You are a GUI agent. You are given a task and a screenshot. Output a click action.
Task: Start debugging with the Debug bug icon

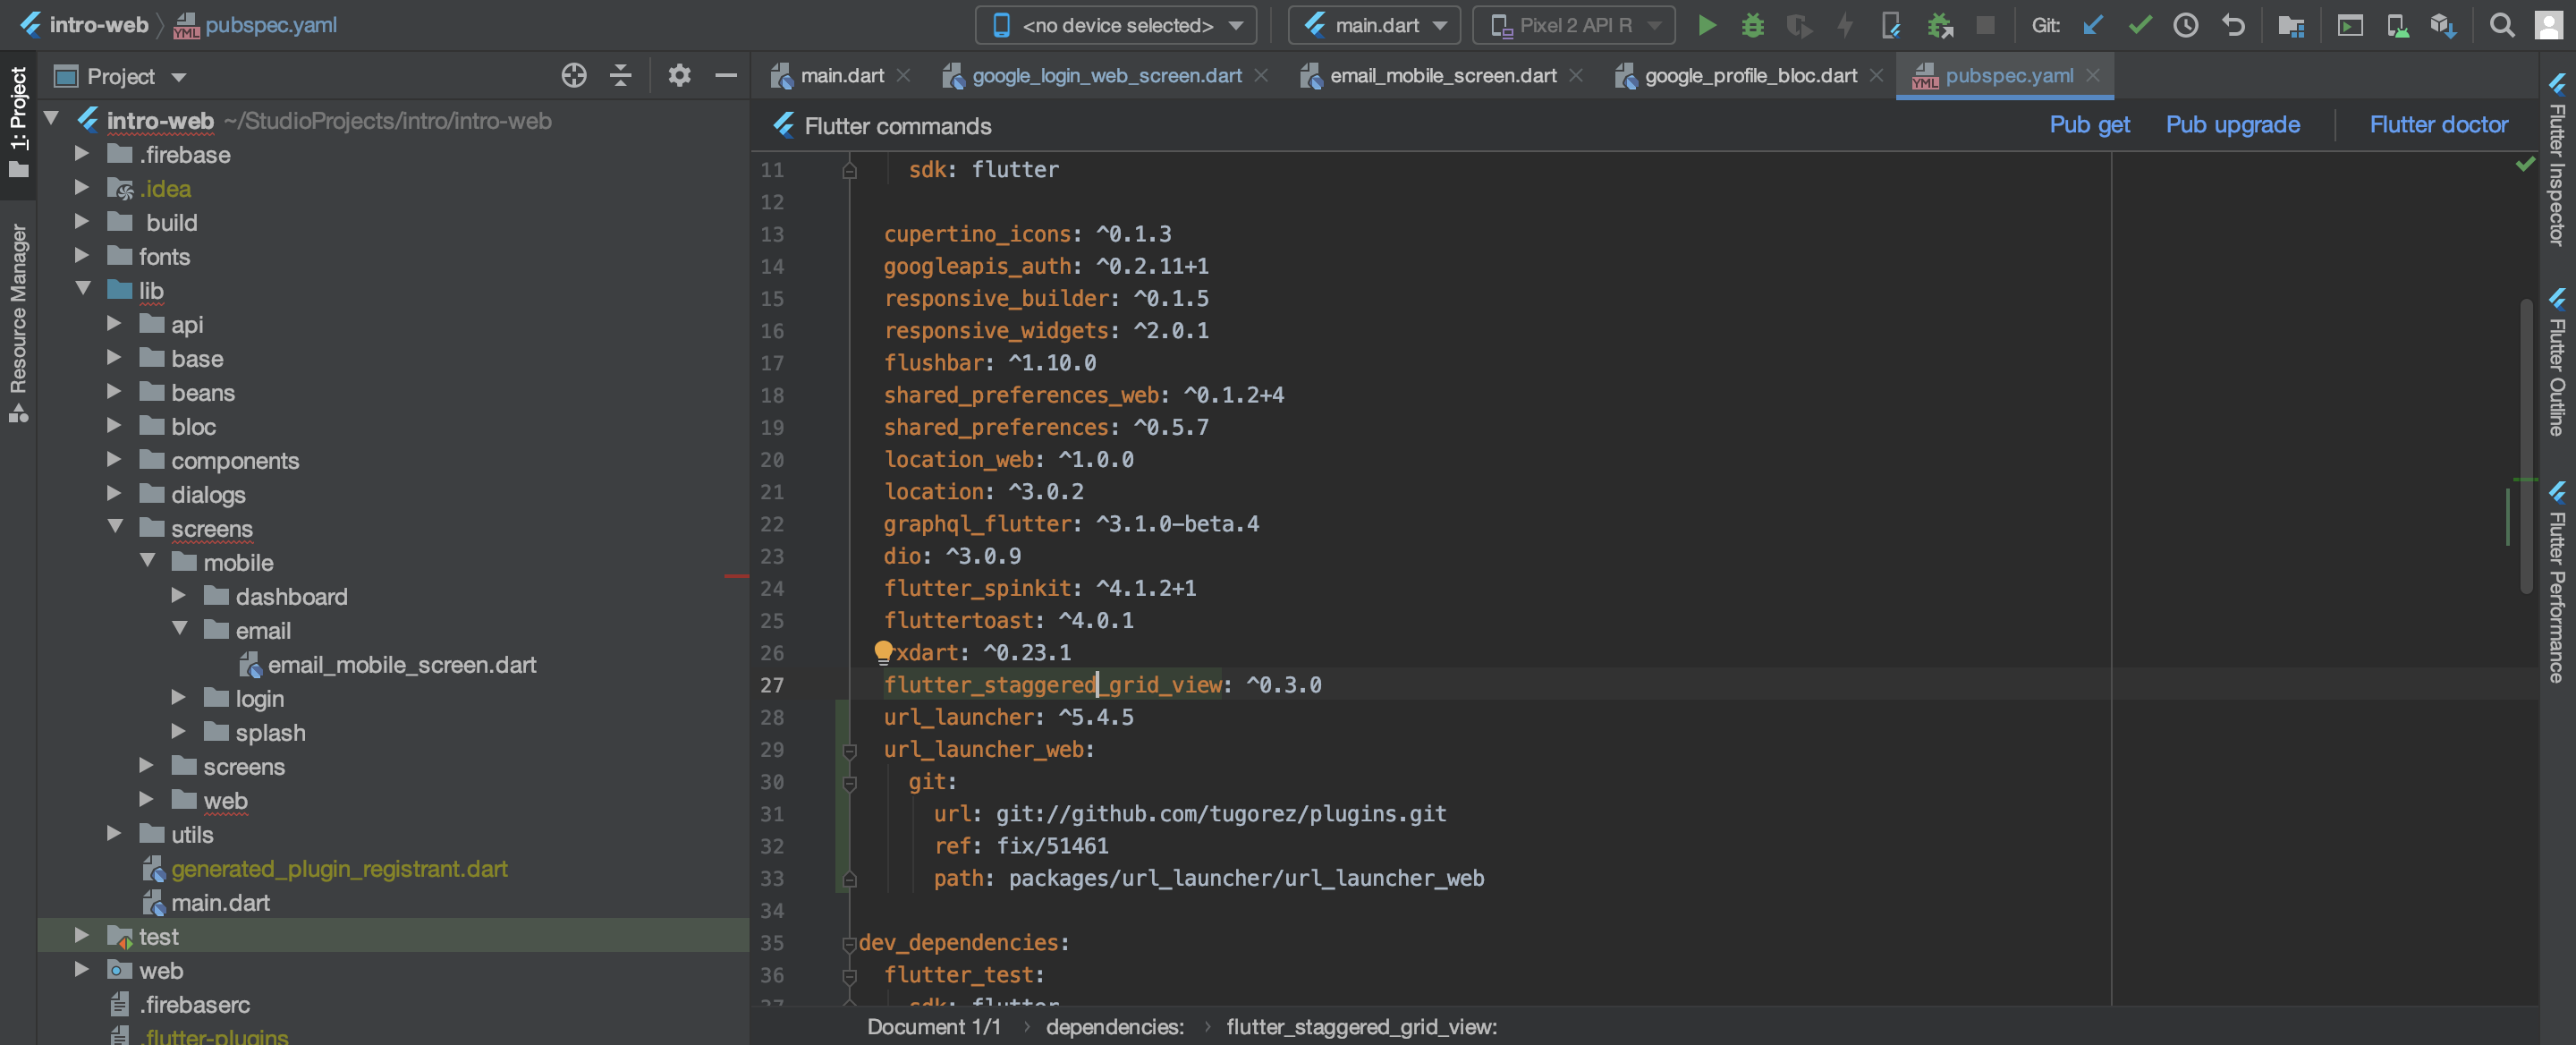[1753, 26]
